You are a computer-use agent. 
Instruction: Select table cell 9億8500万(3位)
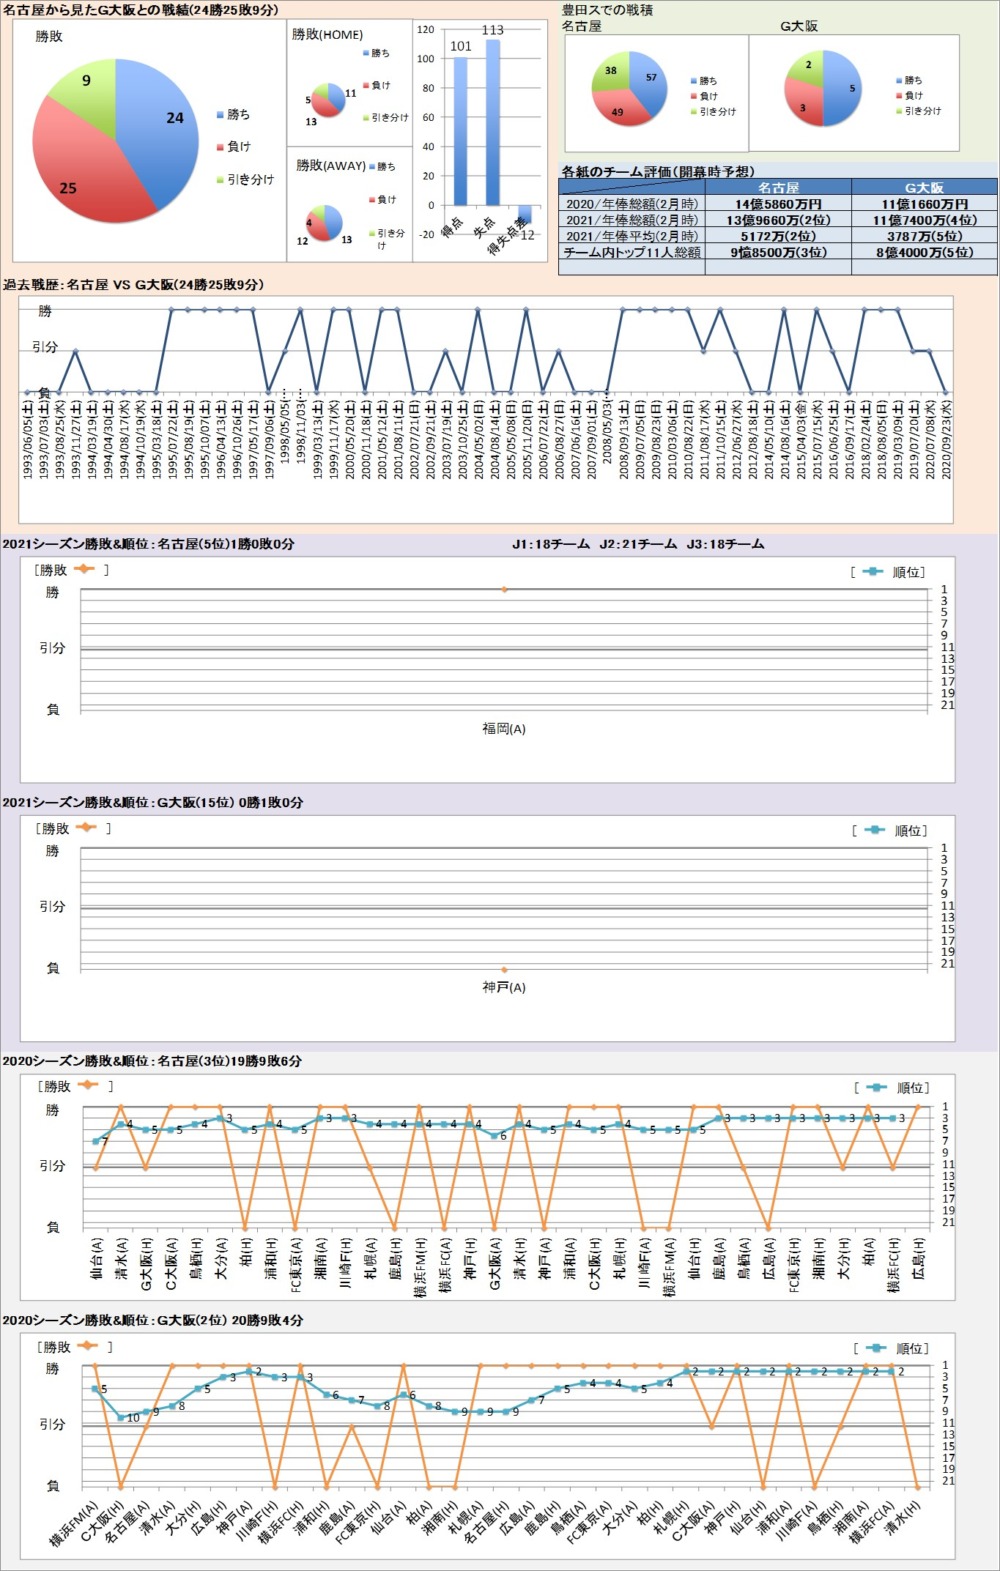point(778,252)
